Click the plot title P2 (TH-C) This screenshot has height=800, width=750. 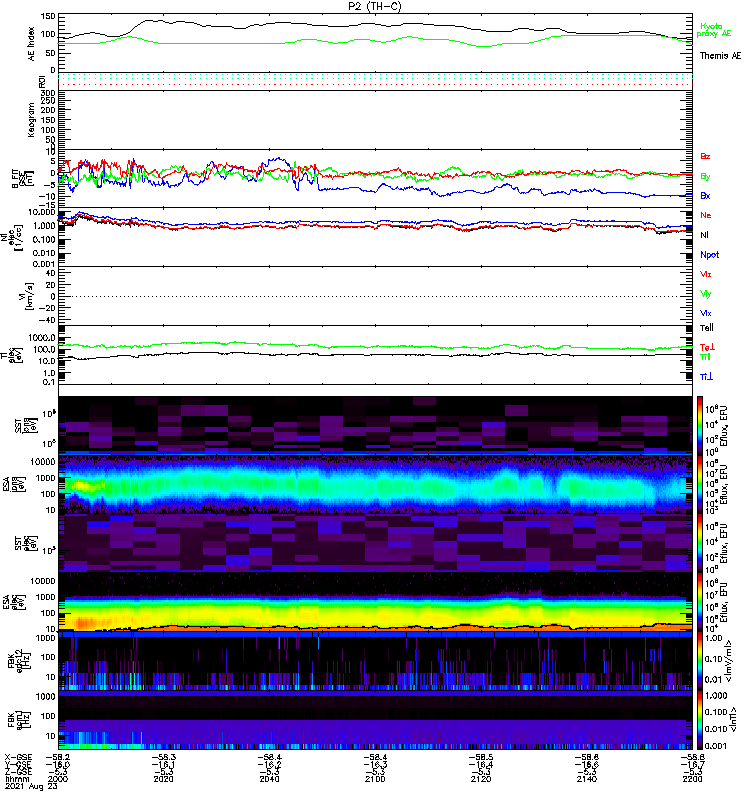374,6
